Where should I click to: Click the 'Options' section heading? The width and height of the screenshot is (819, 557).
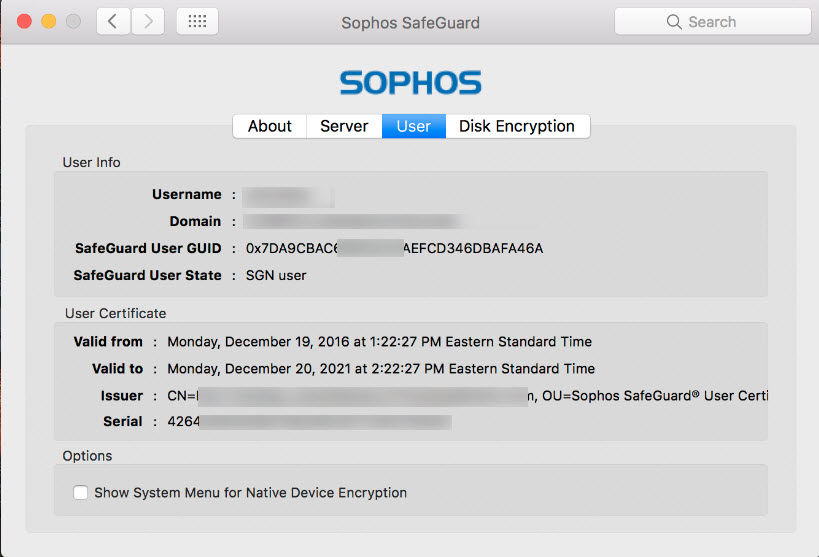[87, 456]
